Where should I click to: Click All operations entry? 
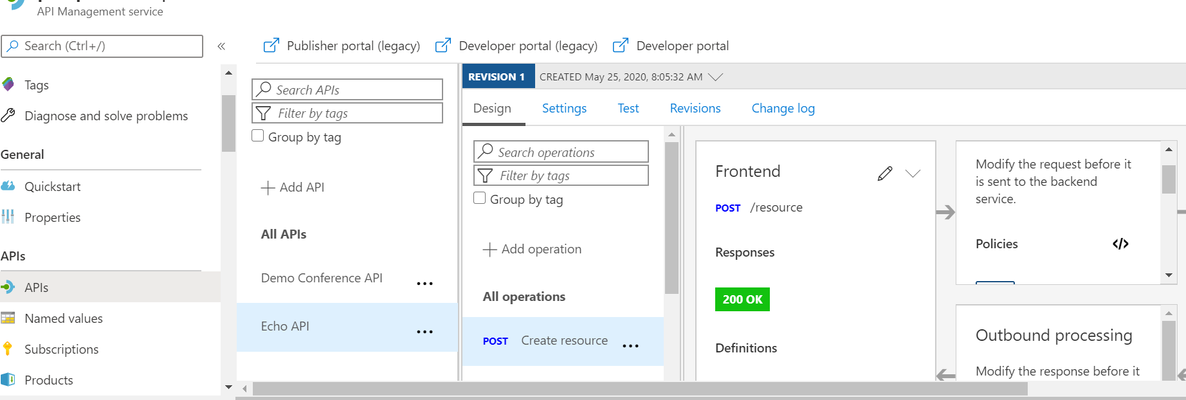(x=524, y=296)
